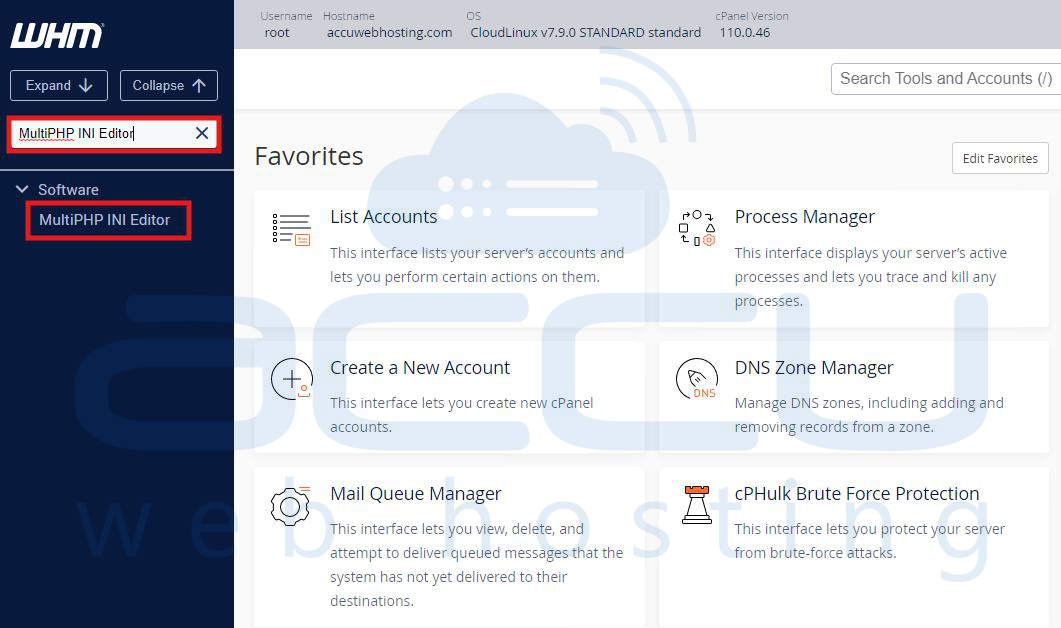1061x628 pixels.
Task: Select MultiPHP INI Editor in sidebar
Action: pos(105,220)
